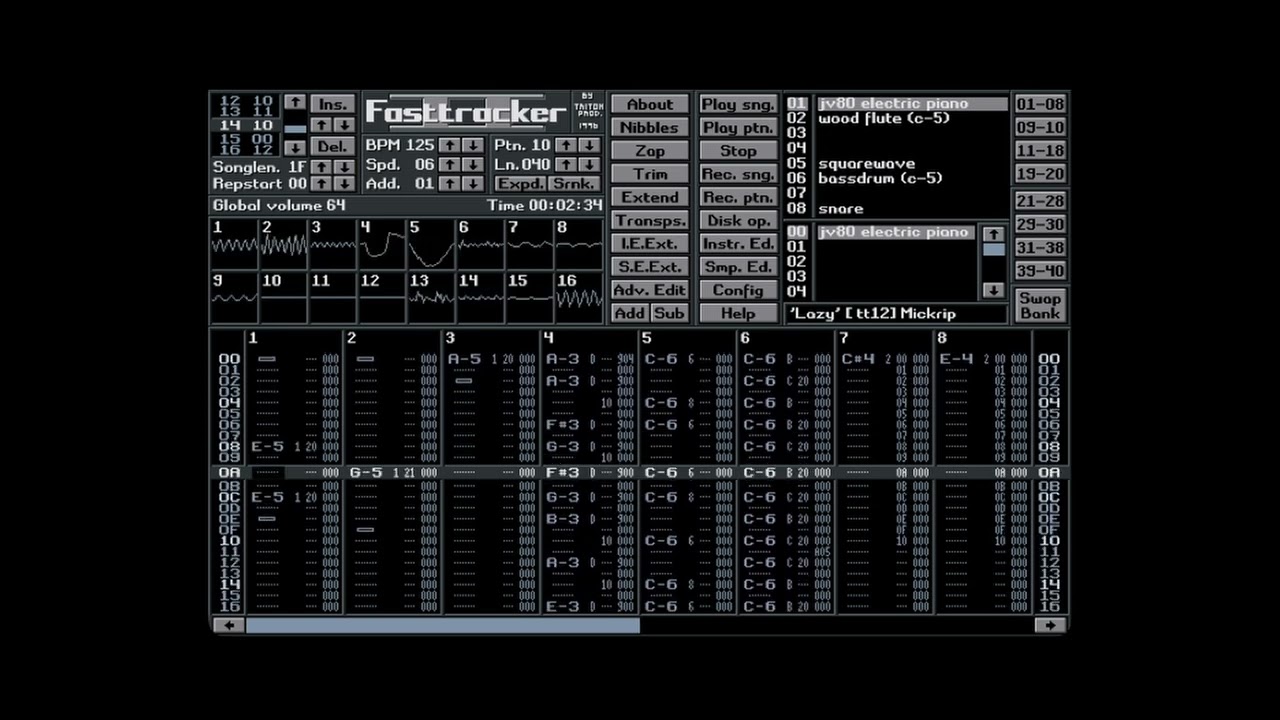Start playback with Play sng.
The width and height of the screenshot is (1280, 720).
pyautogui.click(x=738, y=104)
